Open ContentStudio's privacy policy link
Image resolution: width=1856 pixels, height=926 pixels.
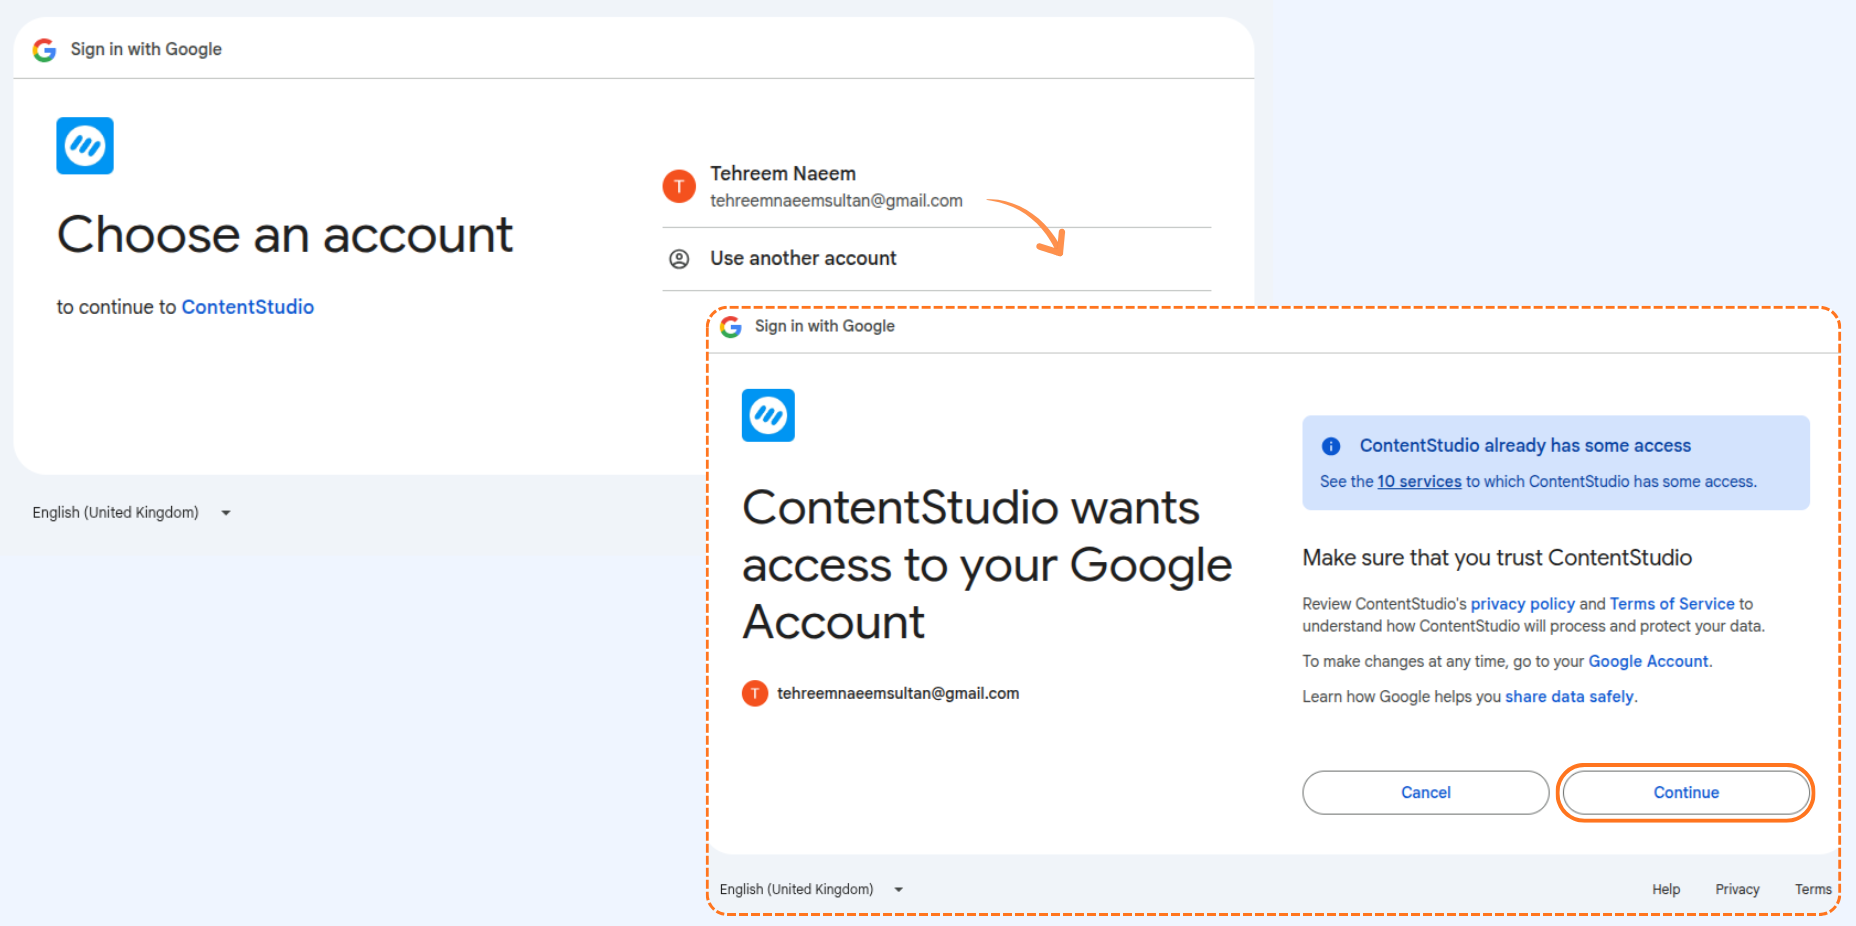(x=1522, y=604)
